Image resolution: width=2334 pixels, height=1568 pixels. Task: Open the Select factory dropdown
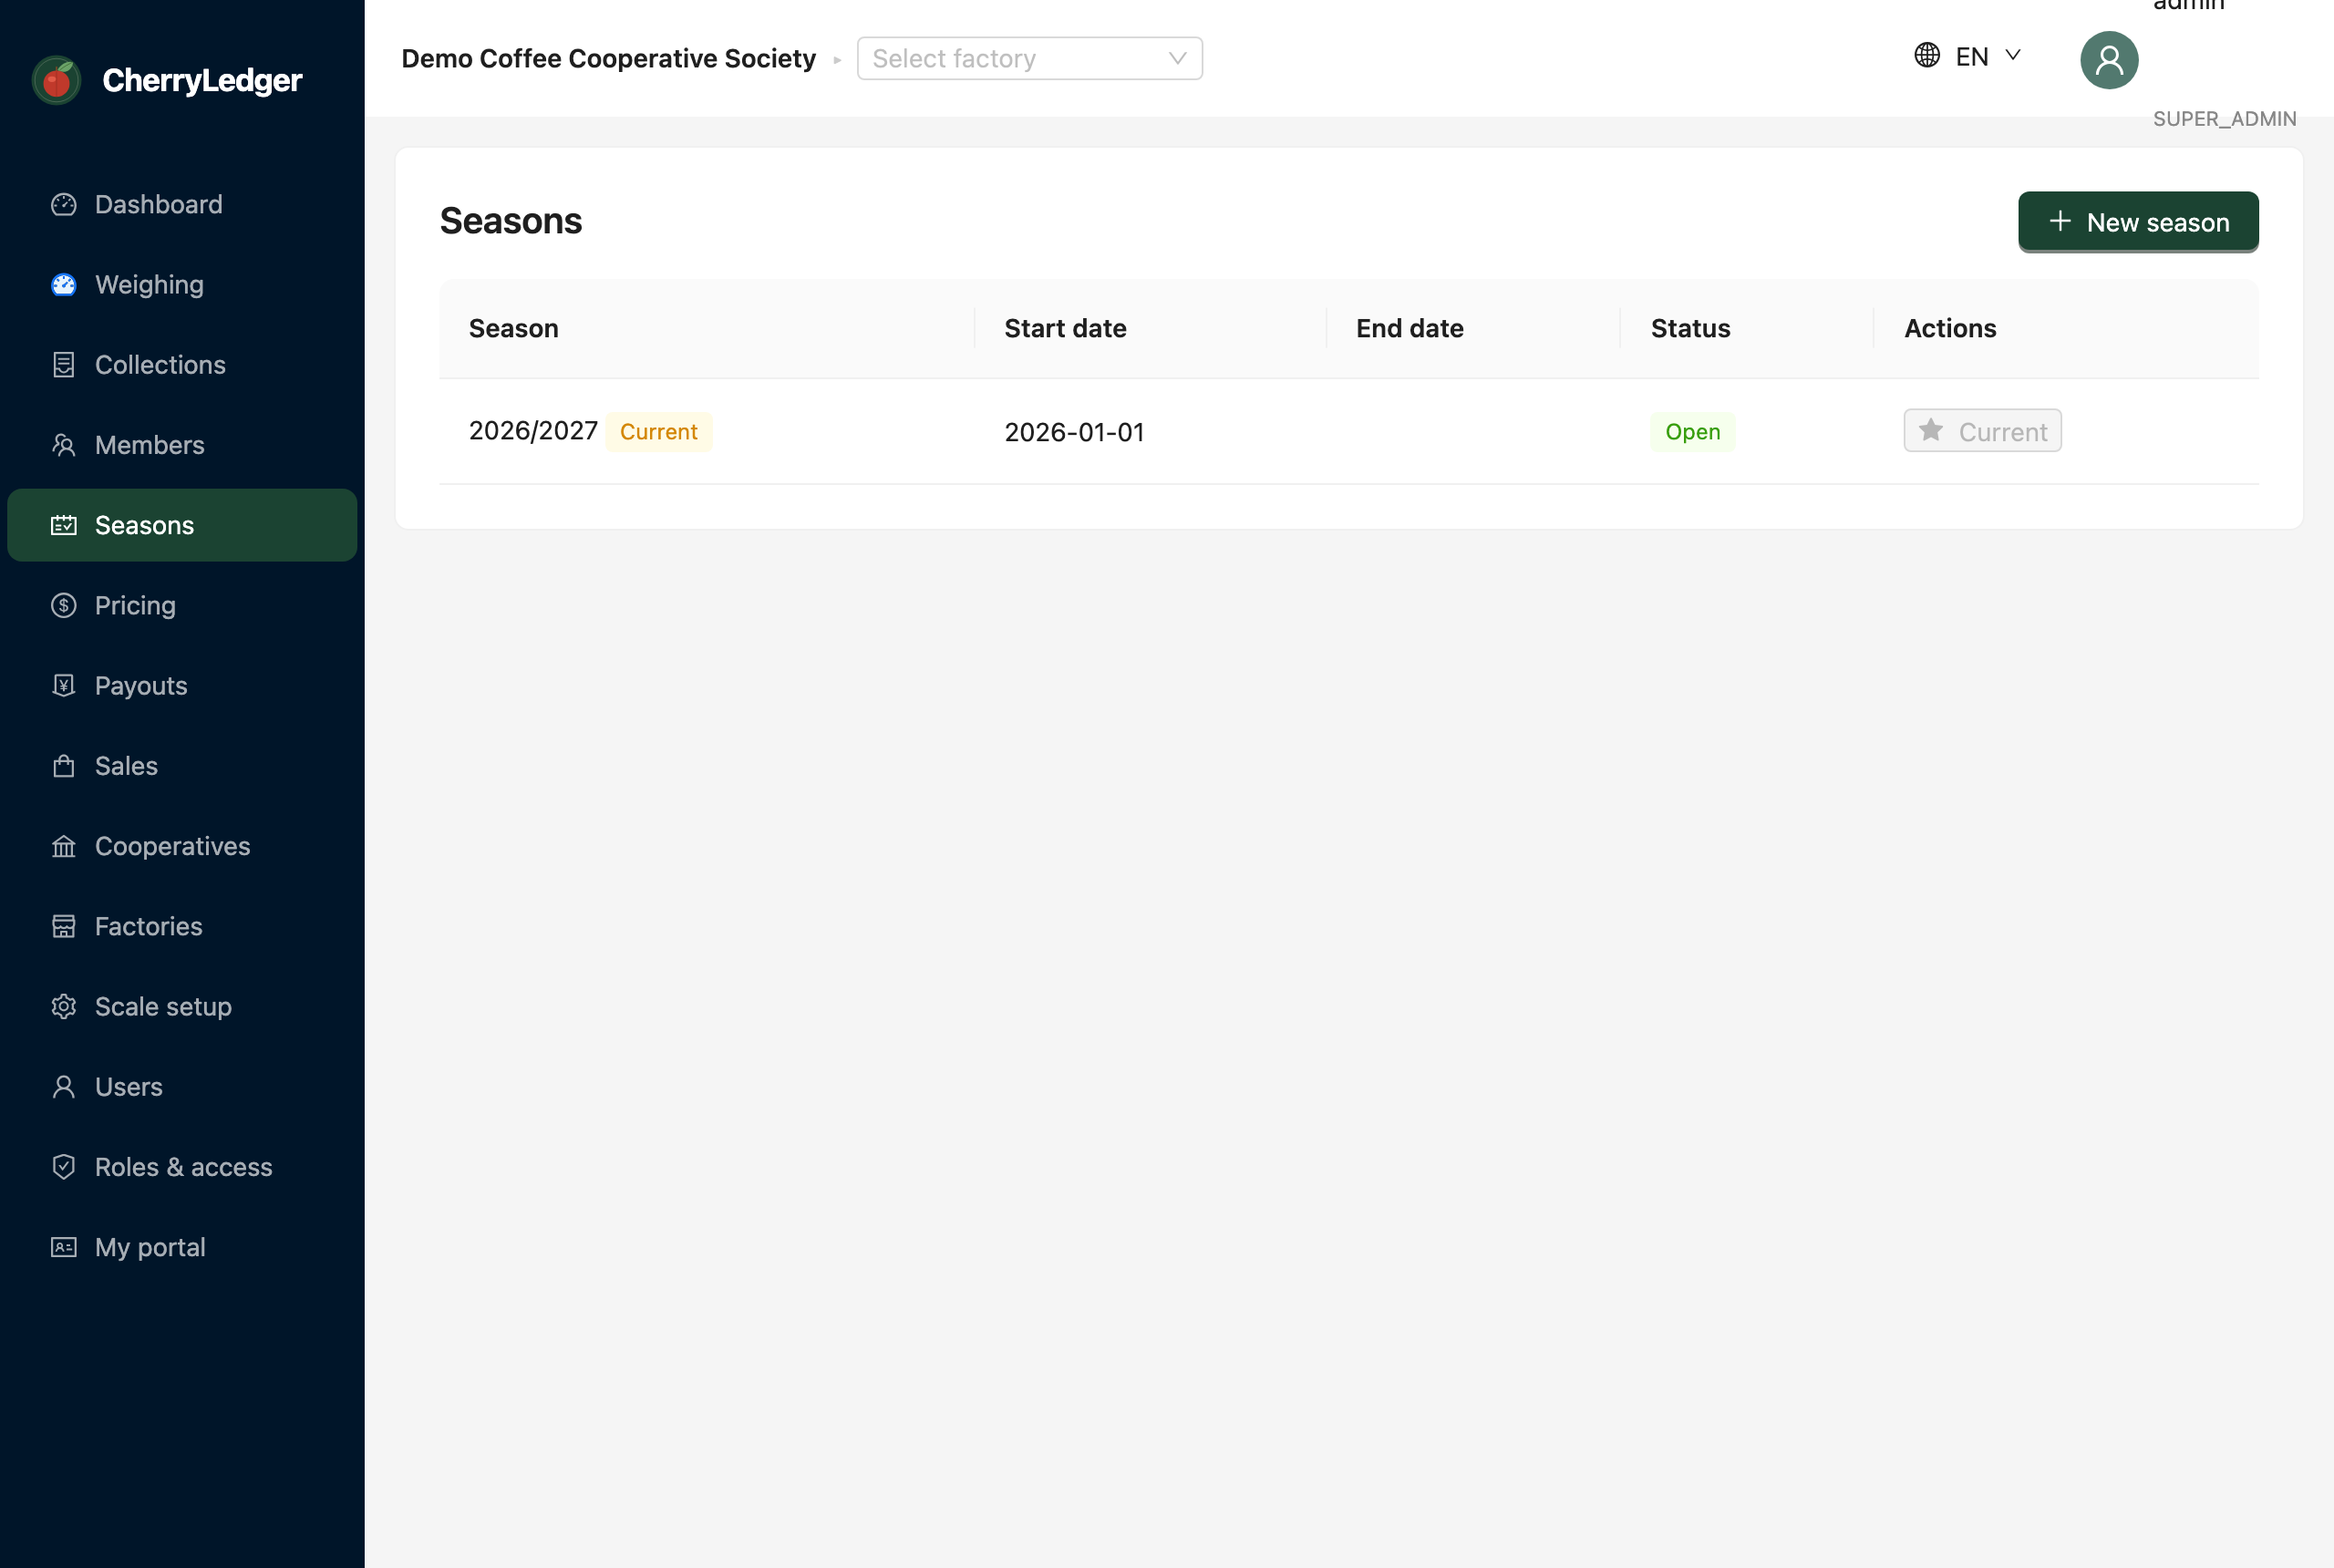click(x=1029, y=58)
